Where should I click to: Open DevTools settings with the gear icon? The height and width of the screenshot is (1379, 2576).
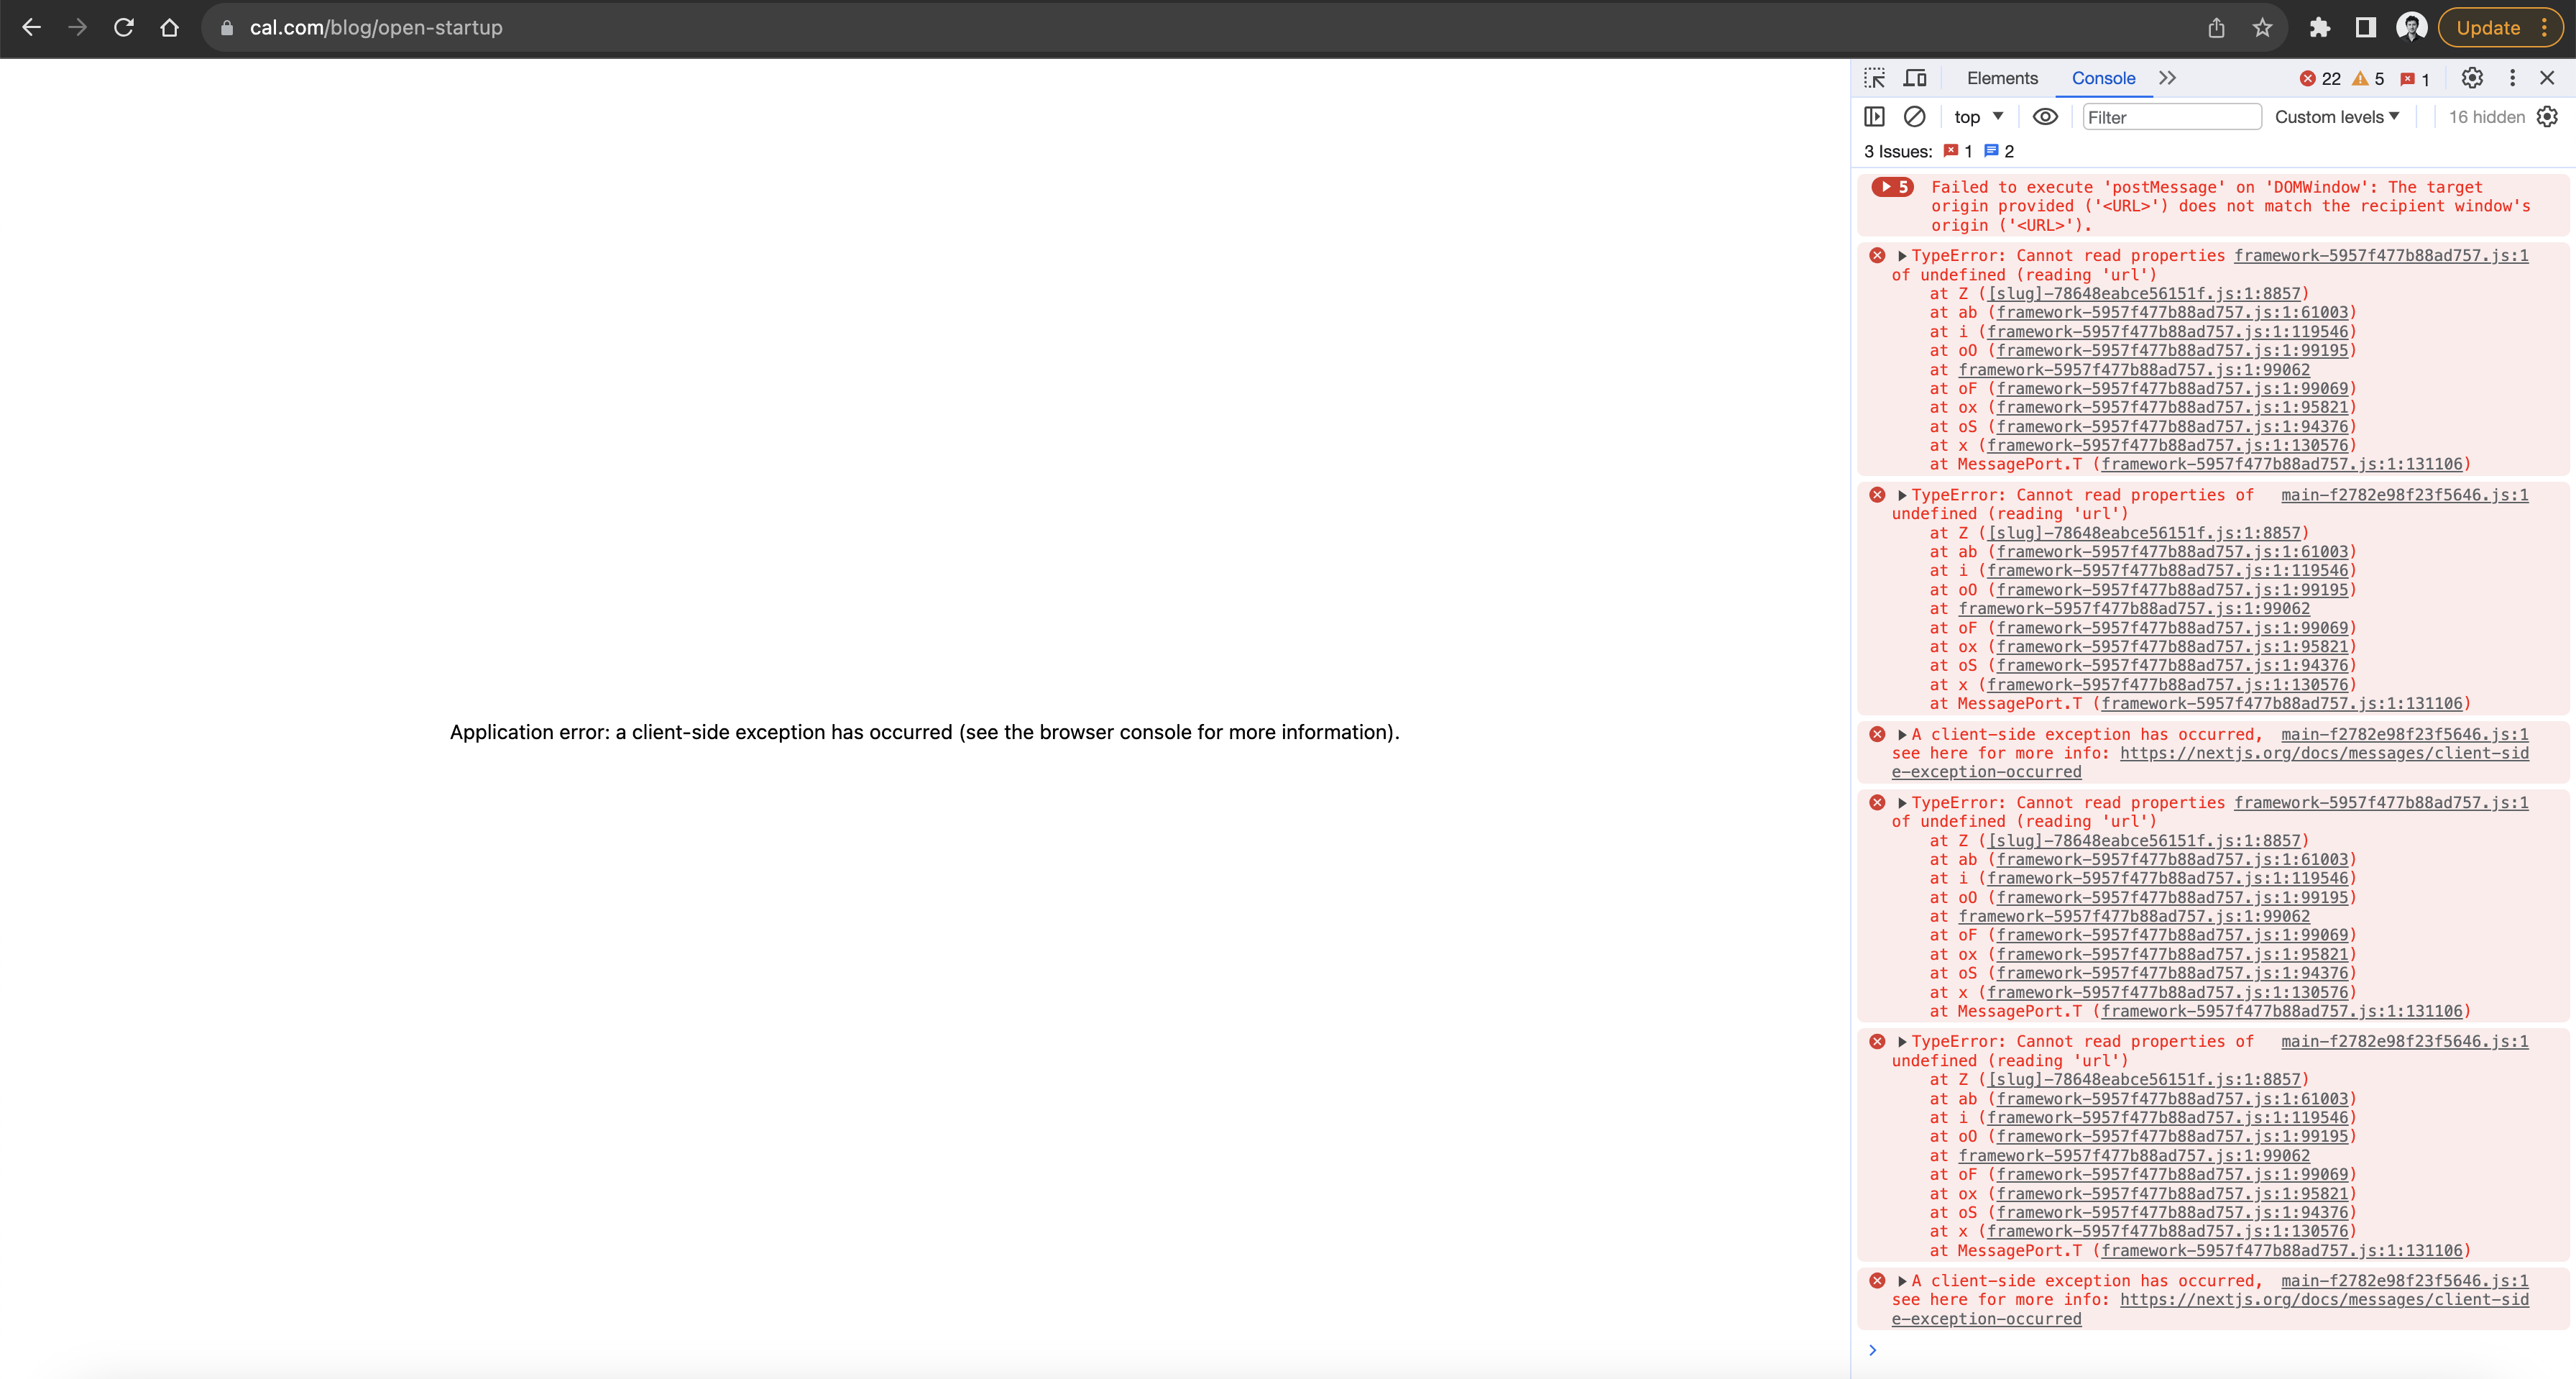[x=2471, y=77]
